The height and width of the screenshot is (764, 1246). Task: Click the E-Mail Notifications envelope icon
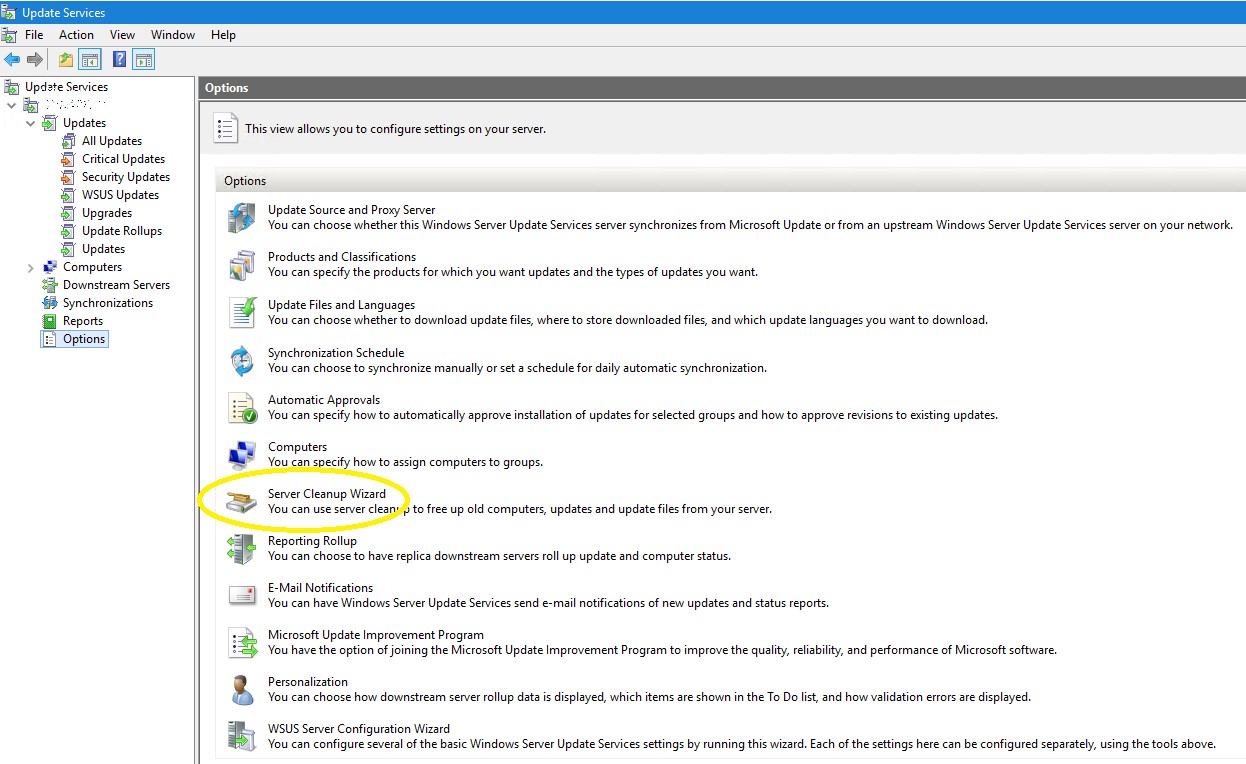[242, 595]
